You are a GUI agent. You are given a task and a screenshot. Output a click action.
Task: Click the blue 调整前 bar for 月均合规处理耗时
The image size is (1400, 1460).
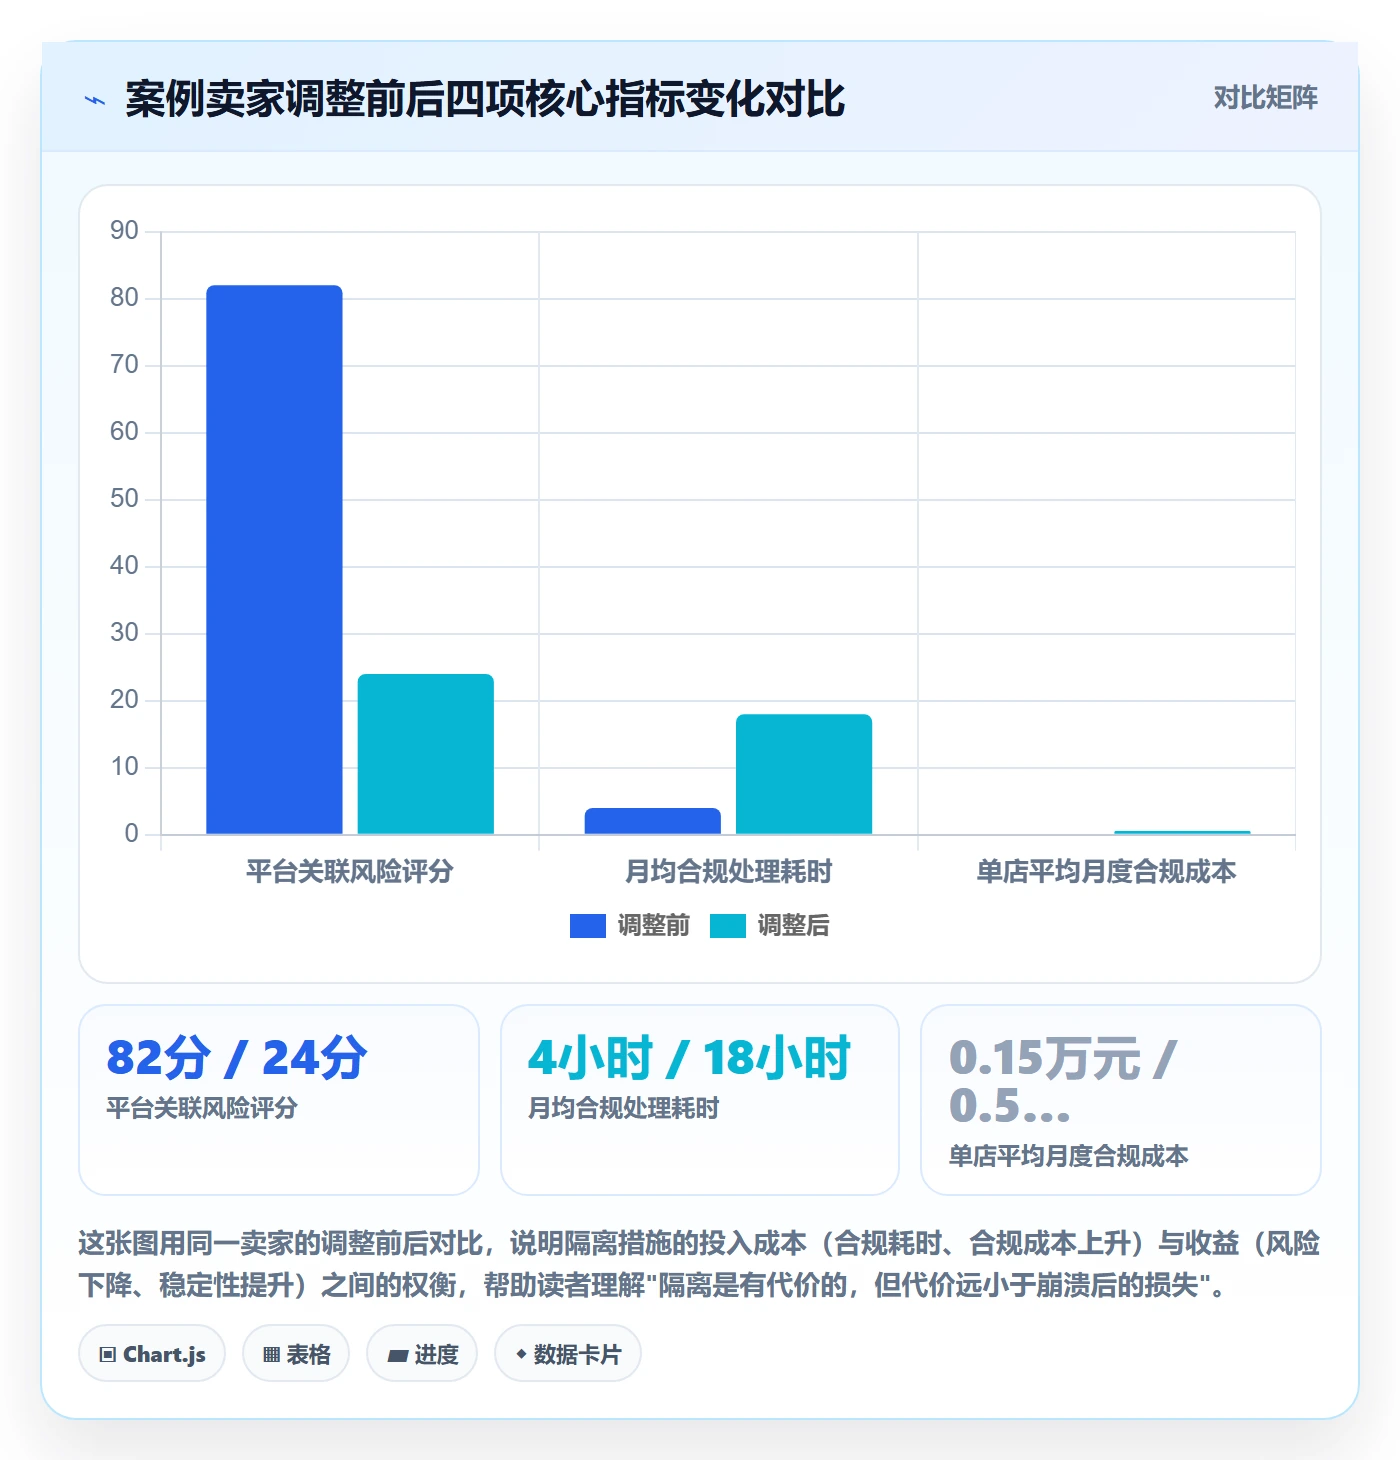653,821
